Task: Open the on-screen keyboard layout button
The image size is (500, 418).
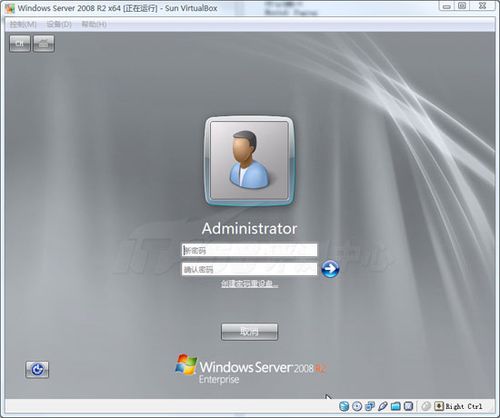Action: (x=44, y=44)
